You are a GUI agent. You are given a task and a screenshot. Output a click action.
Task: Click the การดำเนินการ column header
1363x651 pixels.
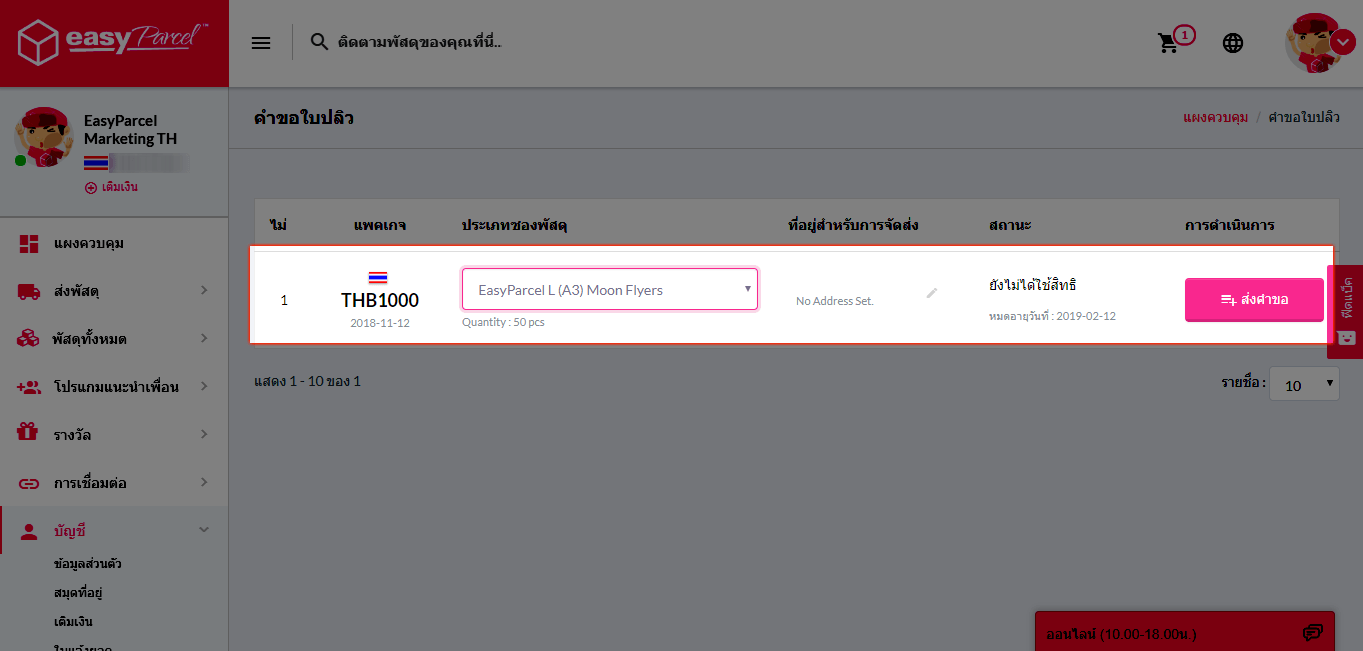[x=1230, y=225]
